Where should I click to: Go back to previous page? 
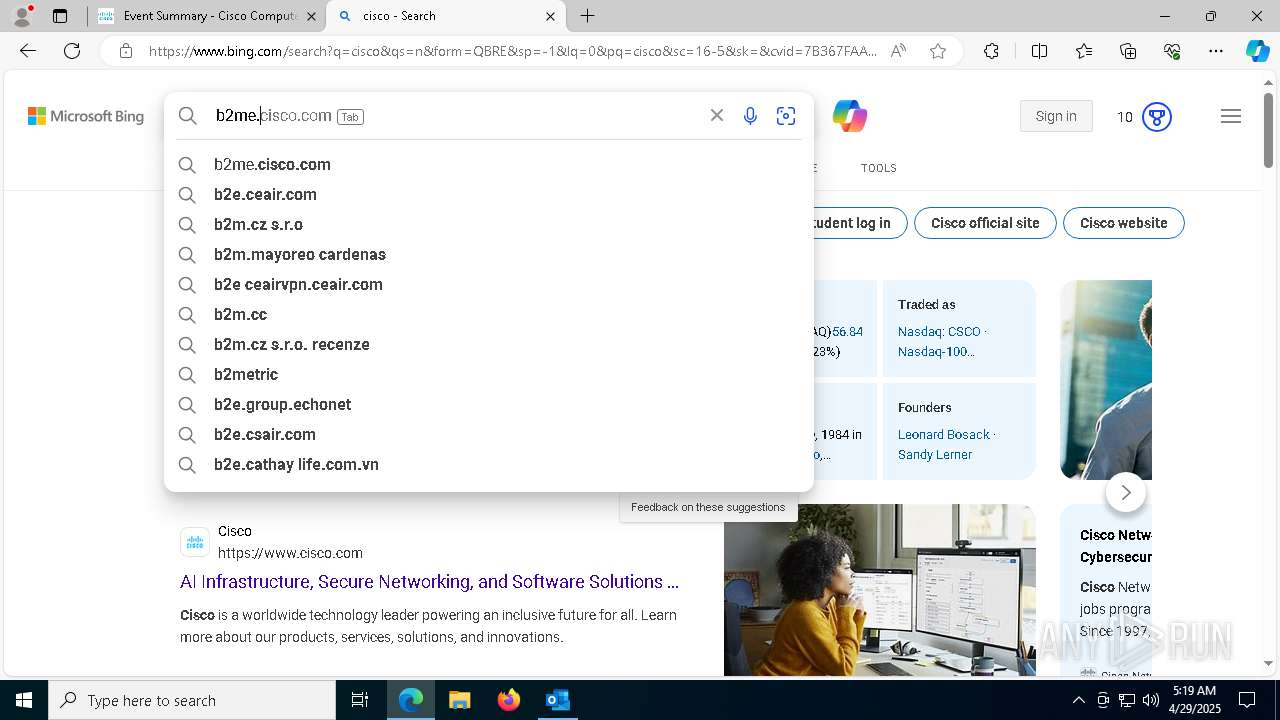point(28,51)
